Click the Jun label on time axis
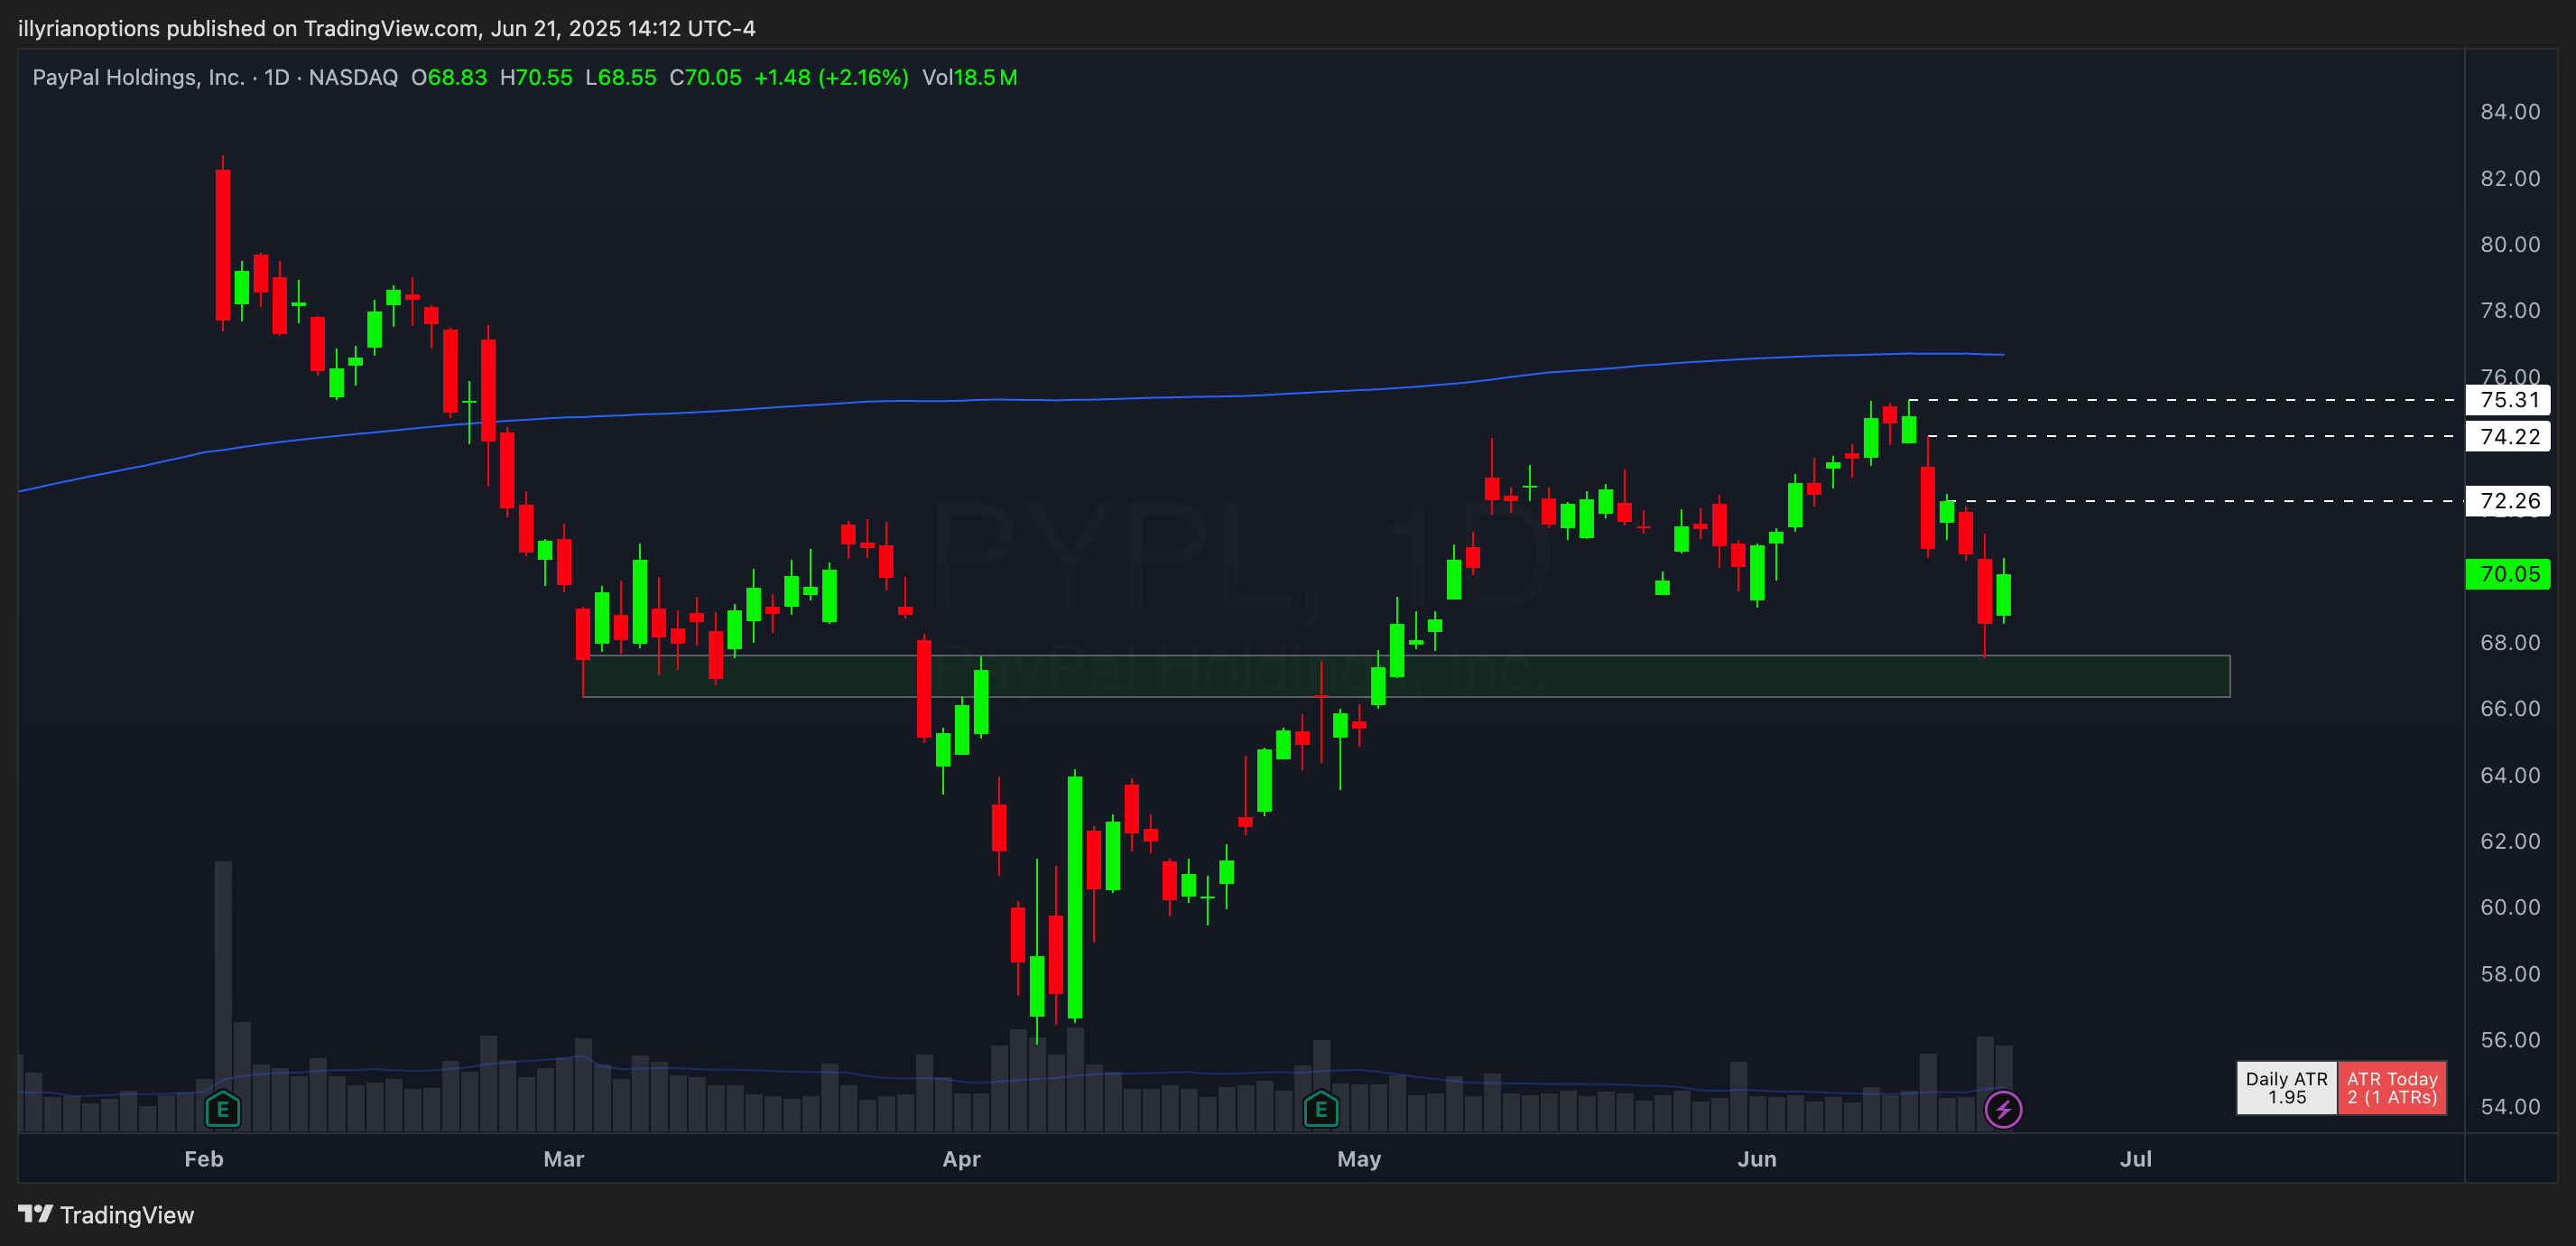 click(1756, 1159)
